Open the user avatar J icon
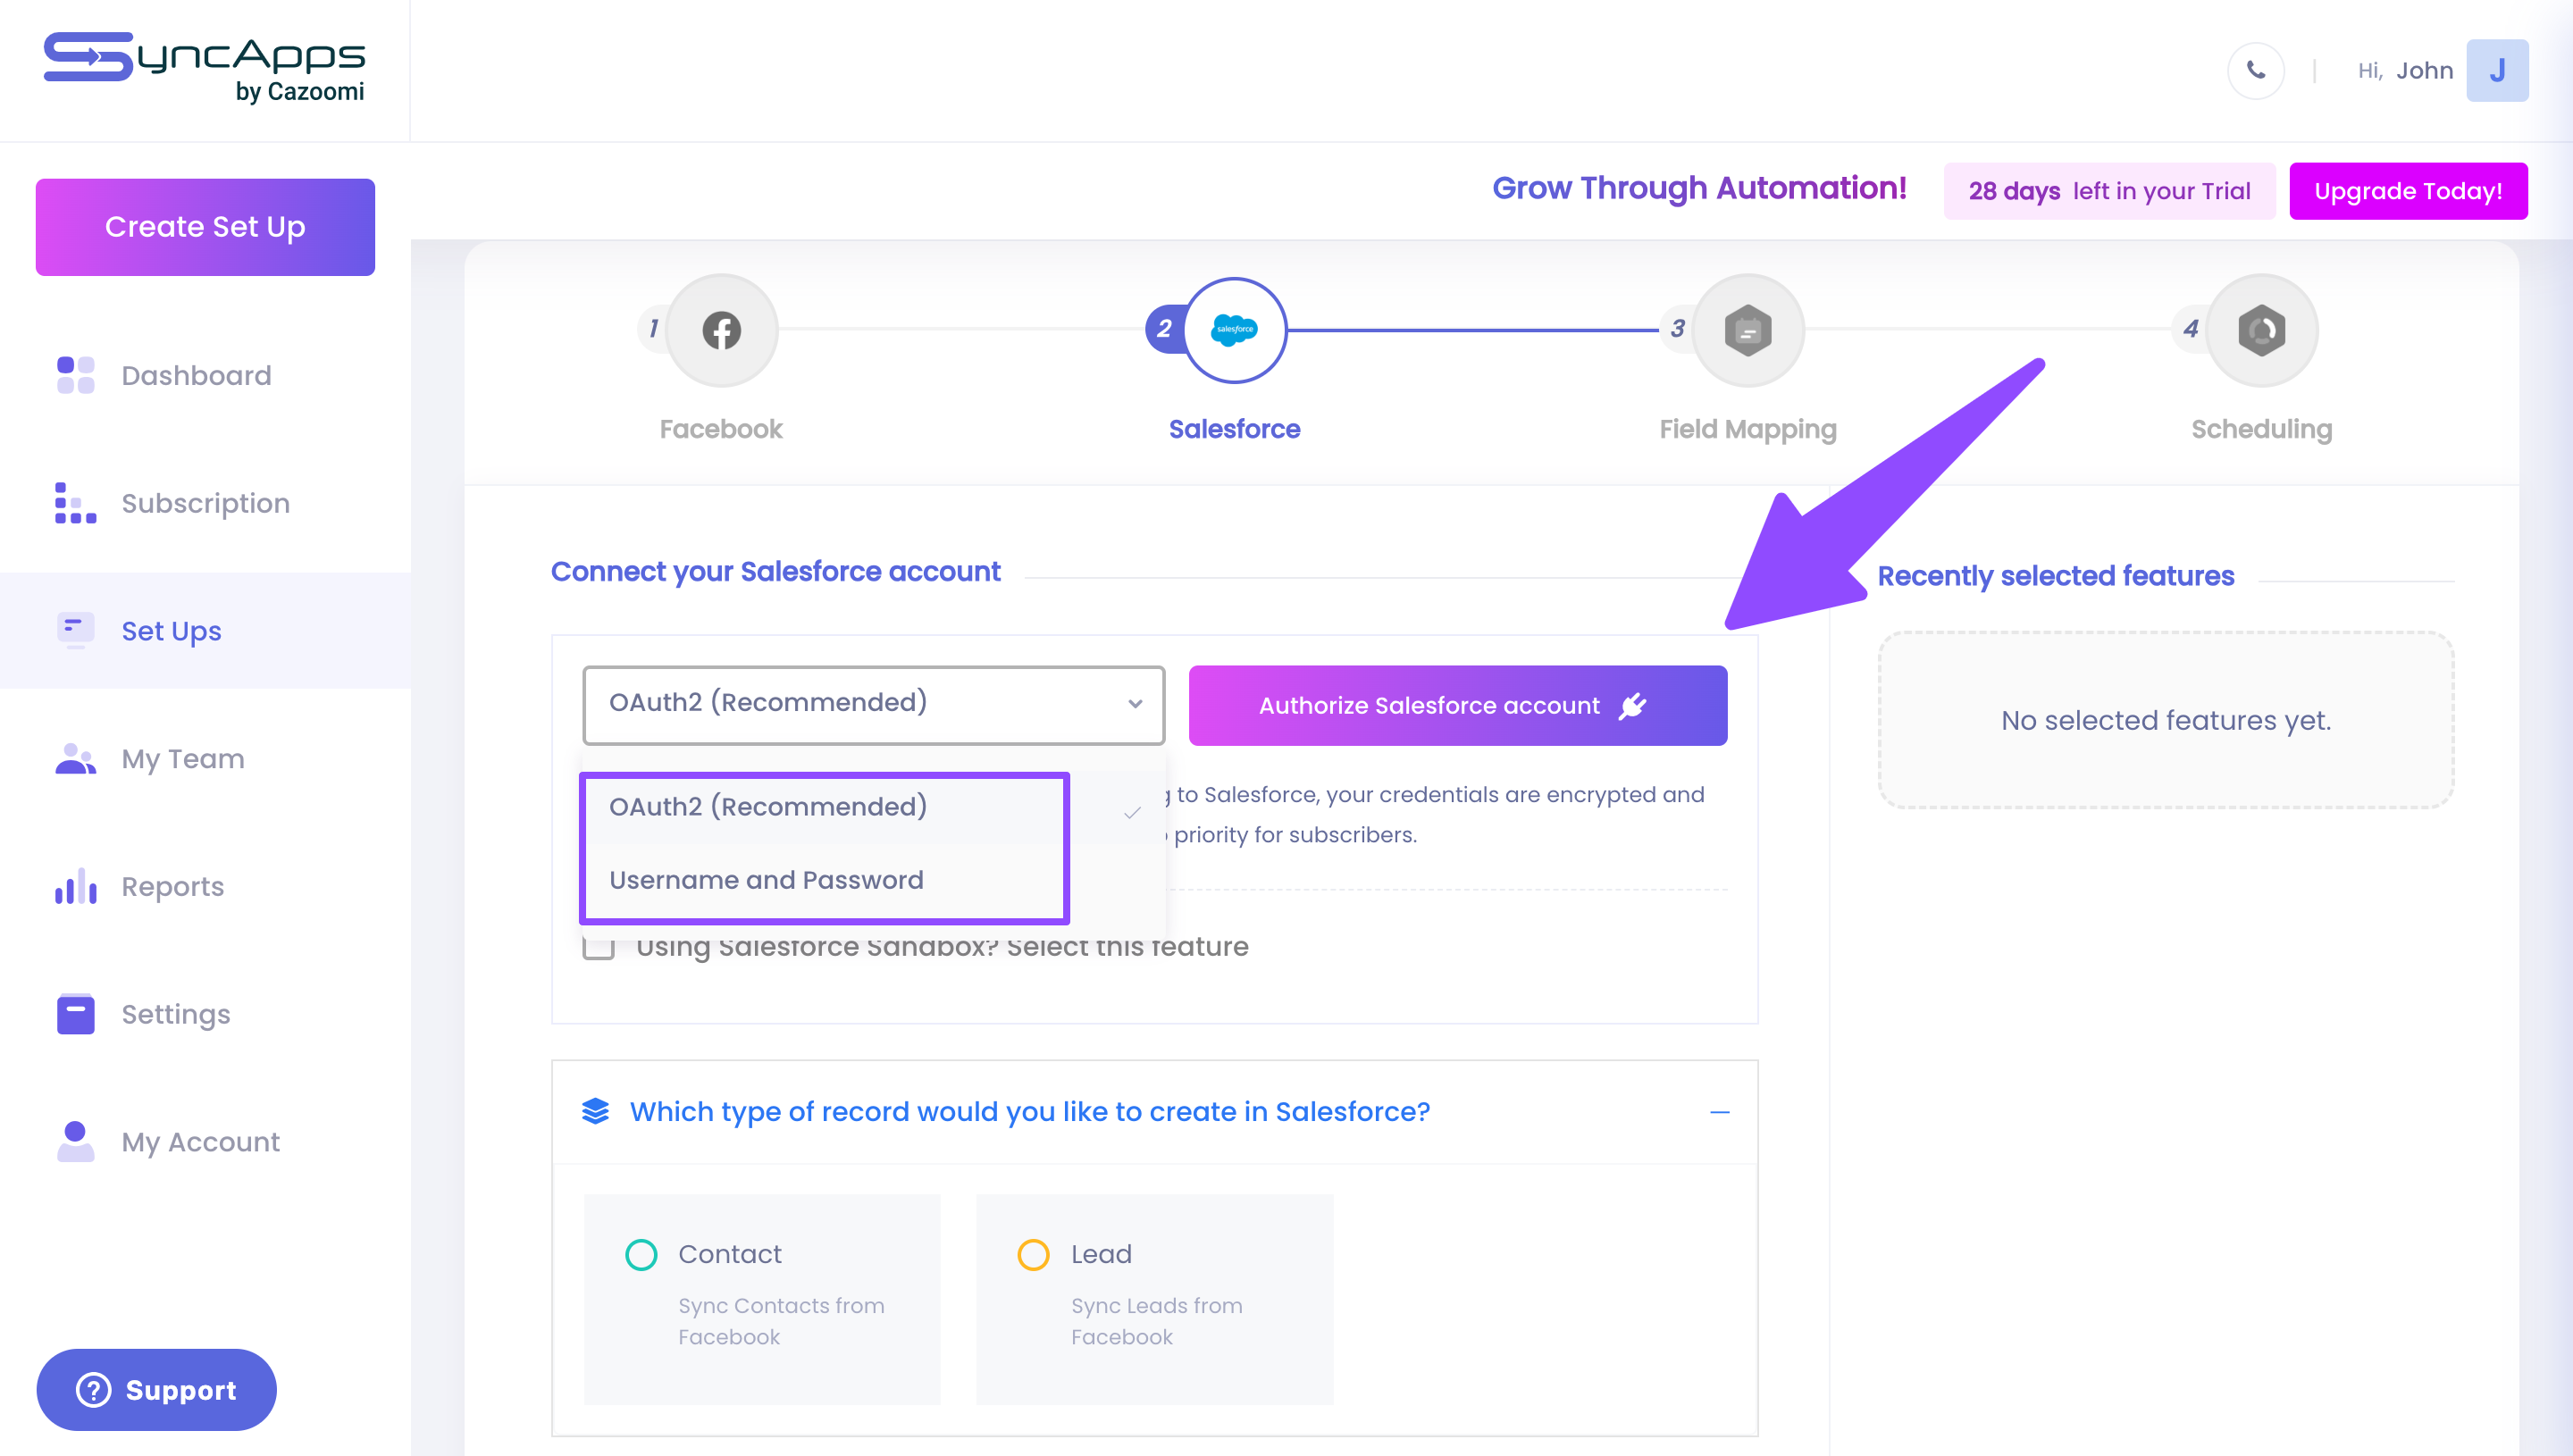This screenshot has height=1456, width=2573. tap(2497, 70)
